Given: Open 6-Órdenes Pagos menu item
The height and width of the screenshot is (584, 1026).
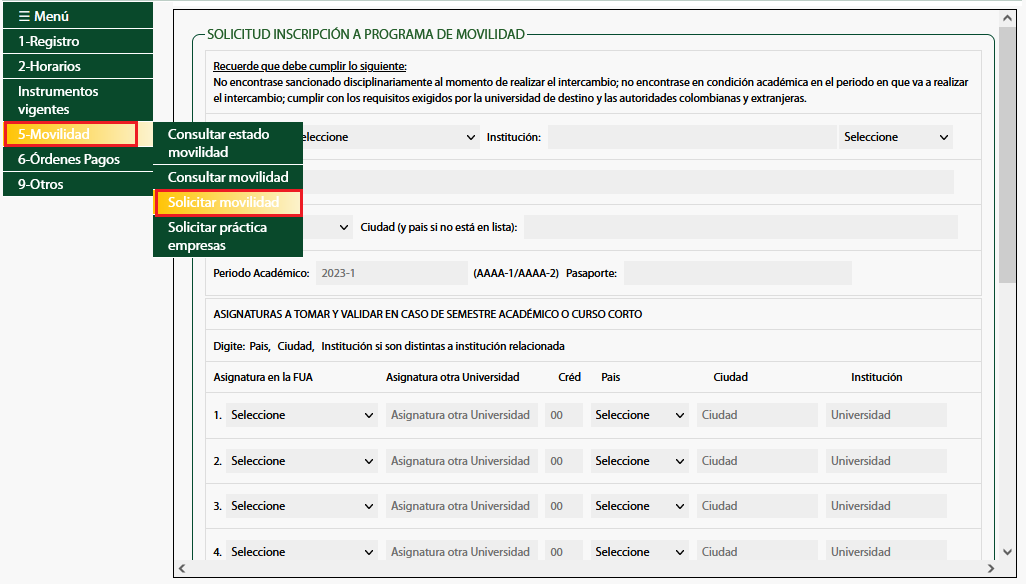Looking at the screenshot, I should tap(78, 159).
